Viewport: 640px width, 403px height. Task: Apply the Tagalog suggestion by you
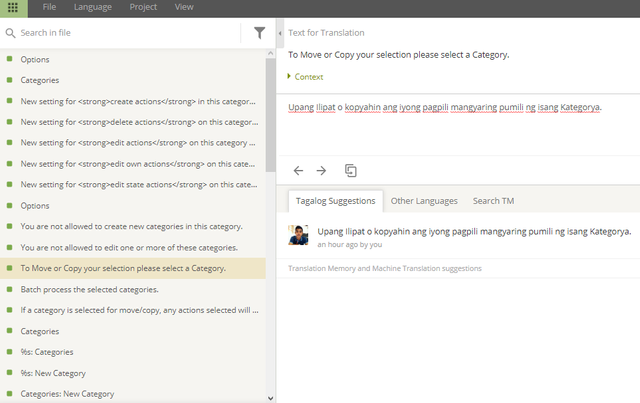click(x=474, y=231)
